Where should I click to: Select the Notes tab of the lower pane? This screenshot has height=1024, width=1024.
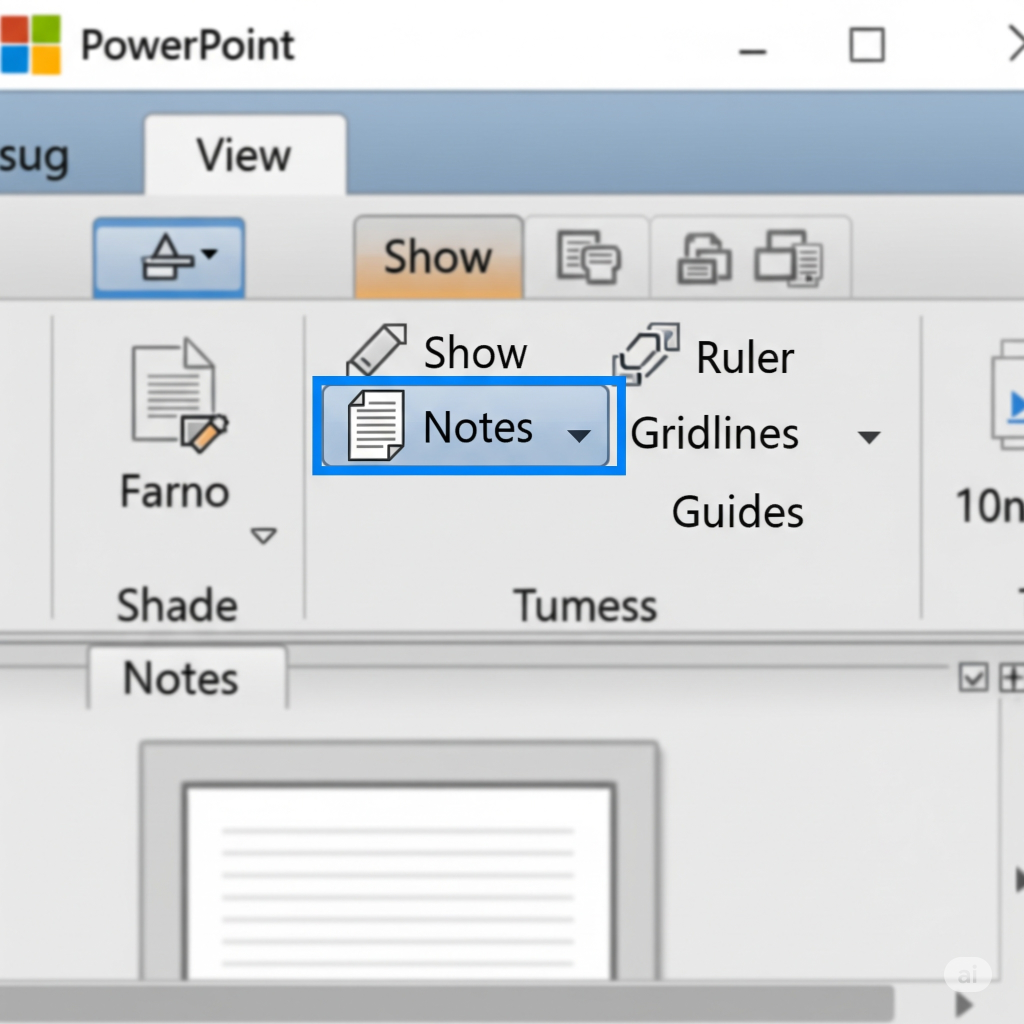pos(181,678)
